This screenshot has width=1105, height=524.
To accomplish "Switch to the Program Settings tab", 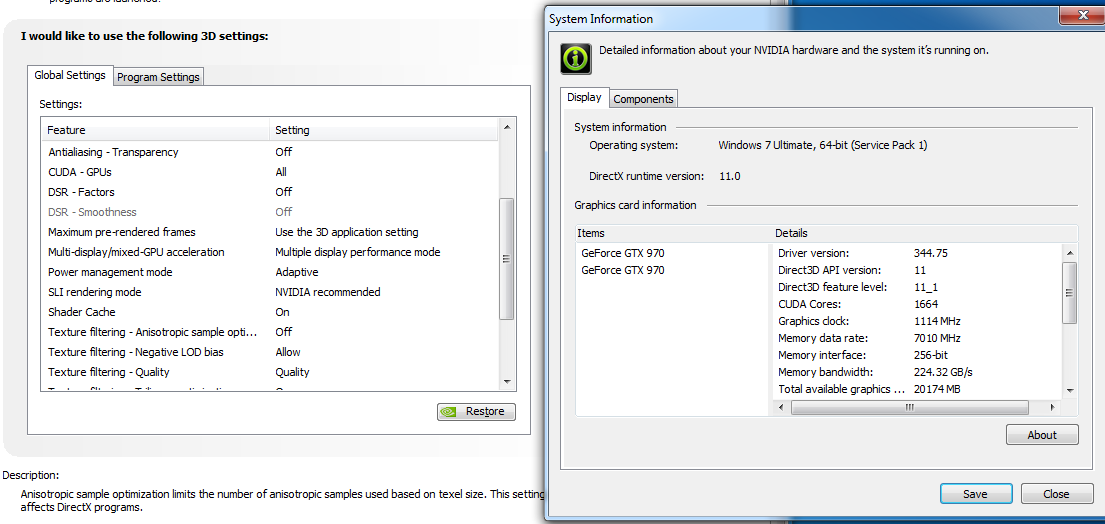I will (159, 77).
